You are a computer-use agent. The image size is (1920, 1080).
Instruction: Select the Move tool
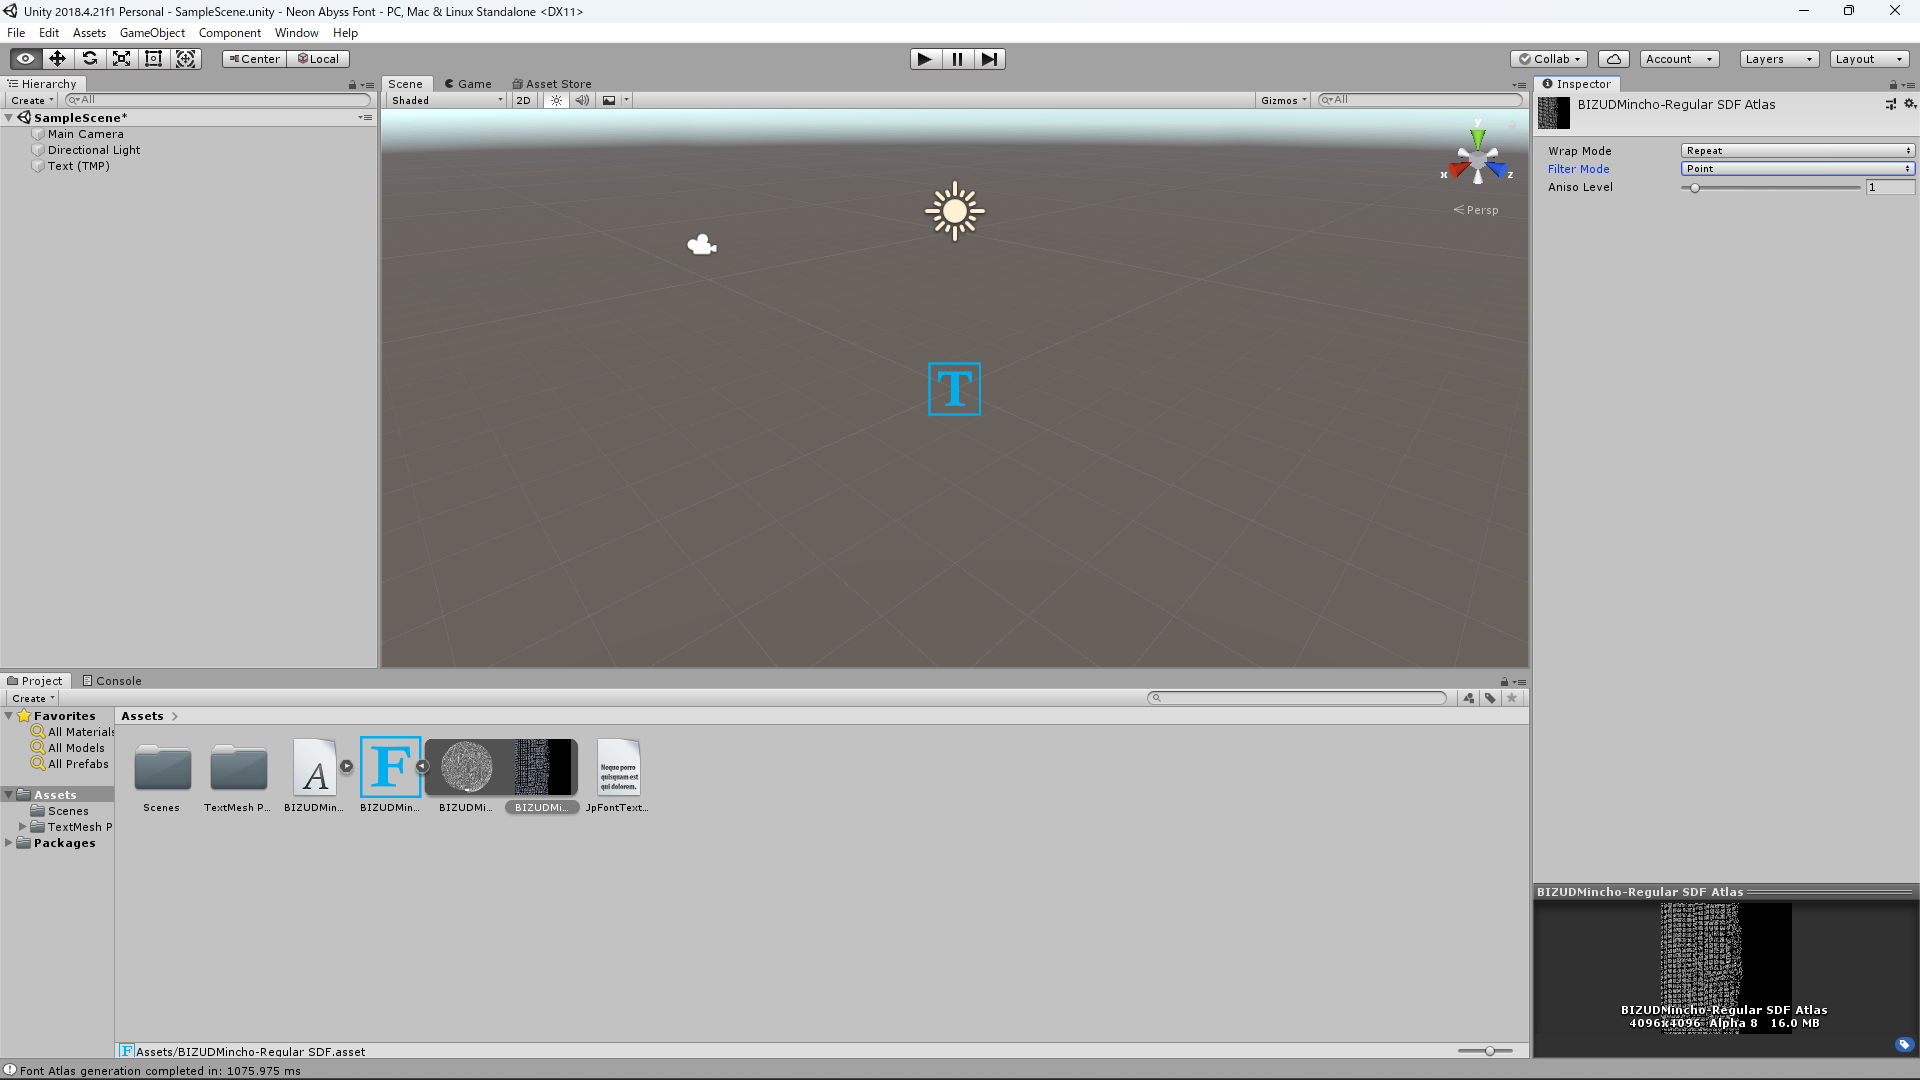pos(58,59)
